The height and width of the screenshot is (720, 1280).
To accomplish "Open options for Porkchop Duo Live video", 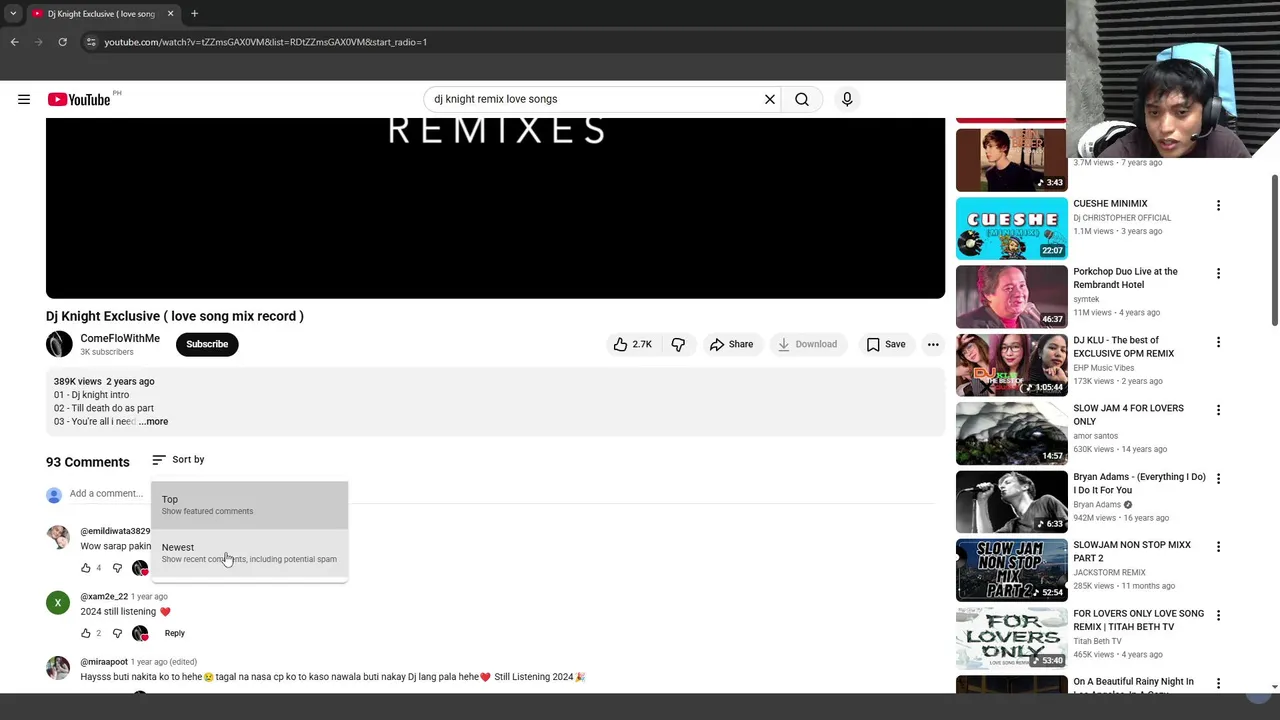I will pos(1218,273).
